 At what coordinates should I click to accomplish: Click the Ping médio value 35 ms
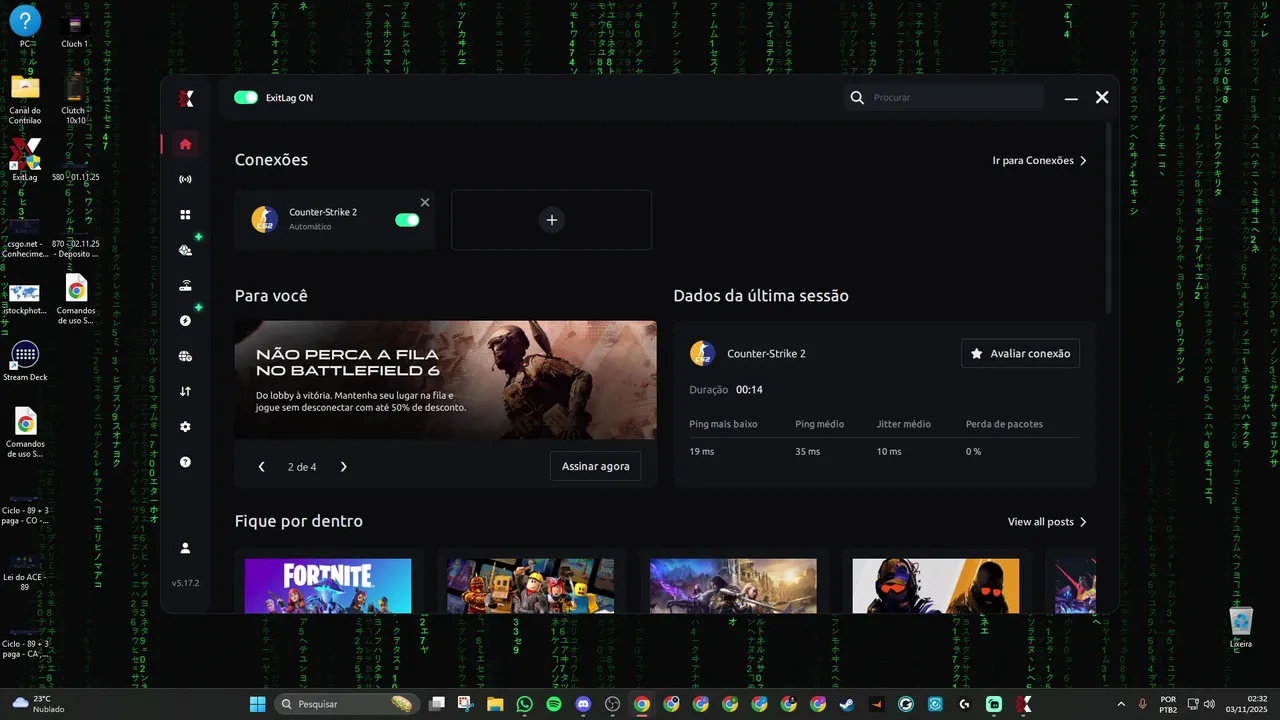click(807, 452)
